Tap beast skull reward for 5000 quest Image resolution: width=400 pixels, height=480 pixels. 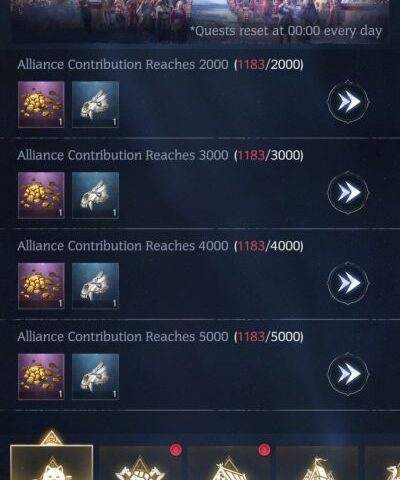95,377
